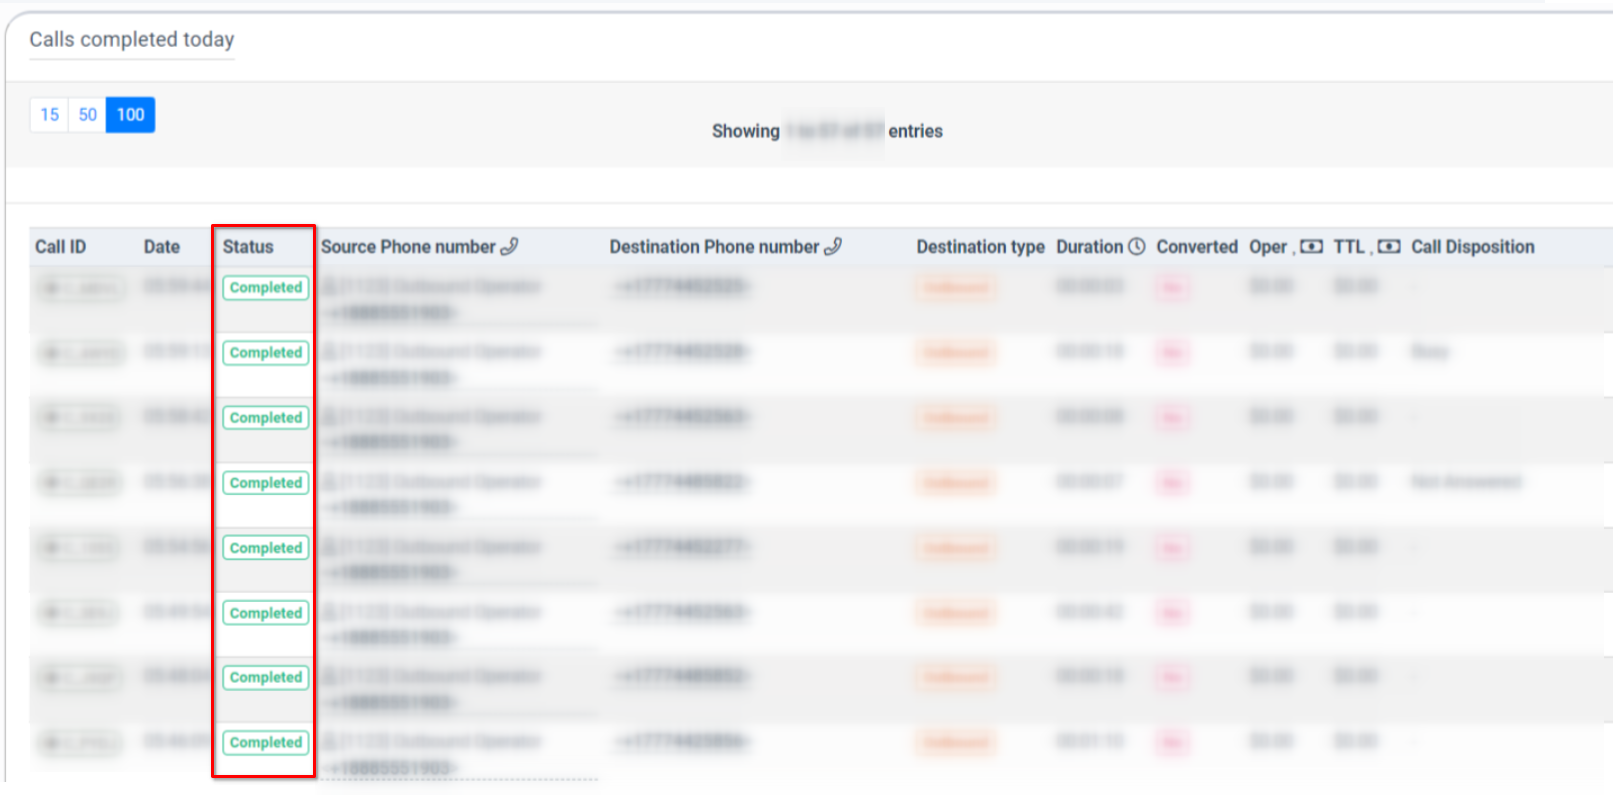Sort table by Date column header
The height and width of the screenshot is (796, 1613).
161,247
